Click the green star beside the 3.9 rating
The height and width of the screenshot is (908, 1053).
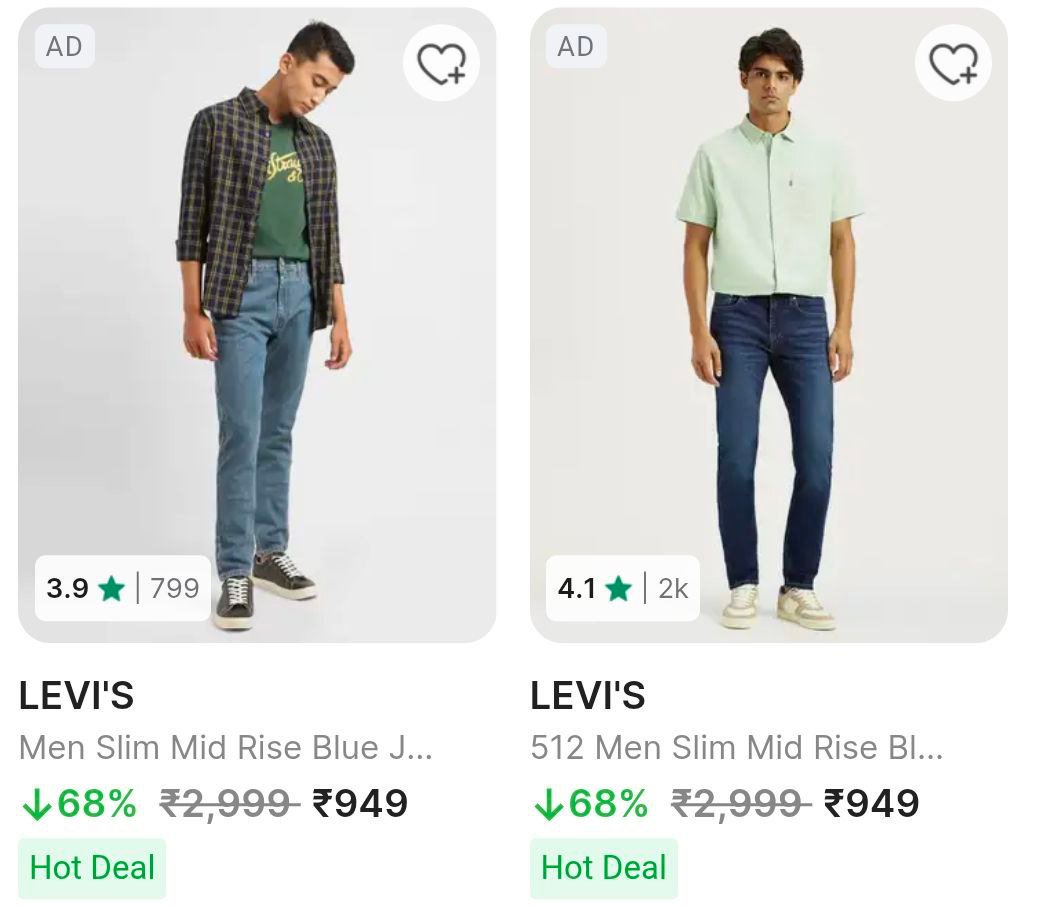(x=111, y=589)
